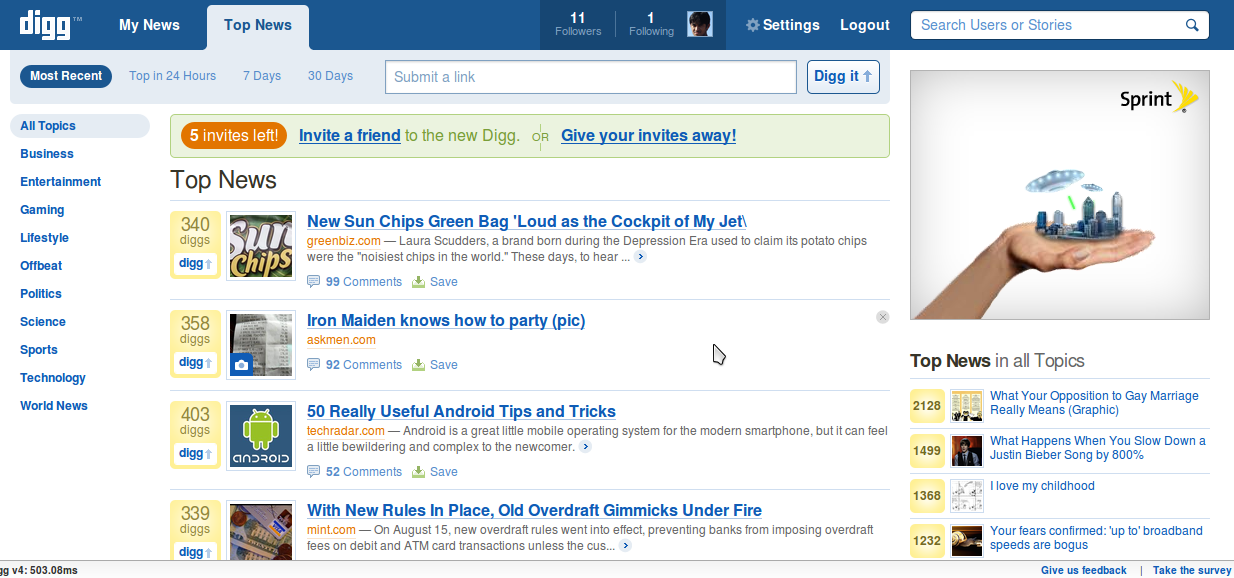The image size is (1234, 578).
Task: Open Settings via the gear icon
Action: [753, 25]
